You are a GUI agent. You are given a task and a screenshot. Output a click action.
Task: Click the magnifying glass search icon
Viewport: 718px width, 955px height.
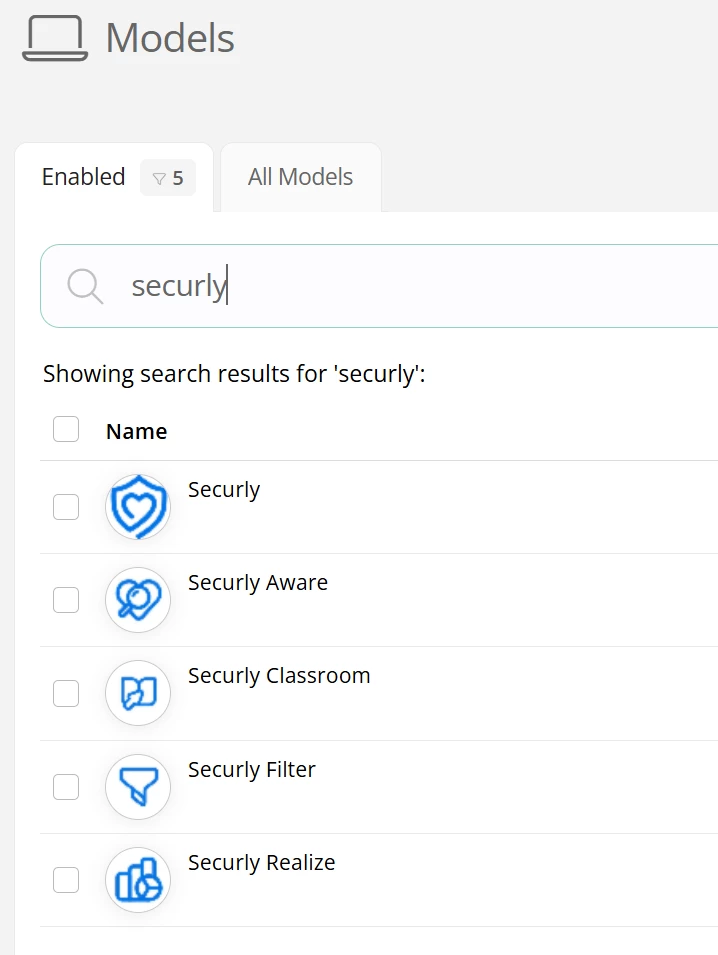(85, 286)
